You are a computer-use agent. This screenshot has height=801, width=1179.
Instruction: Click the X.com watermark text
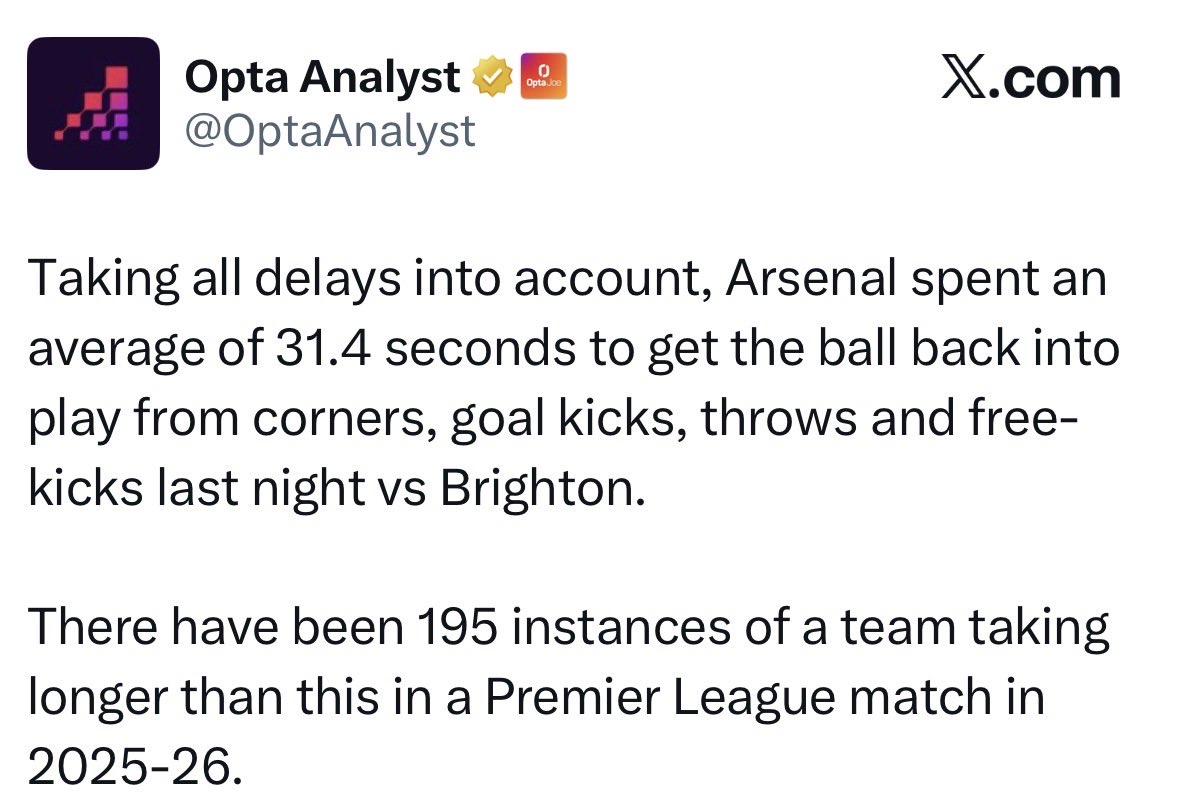tap(1031, 78)
